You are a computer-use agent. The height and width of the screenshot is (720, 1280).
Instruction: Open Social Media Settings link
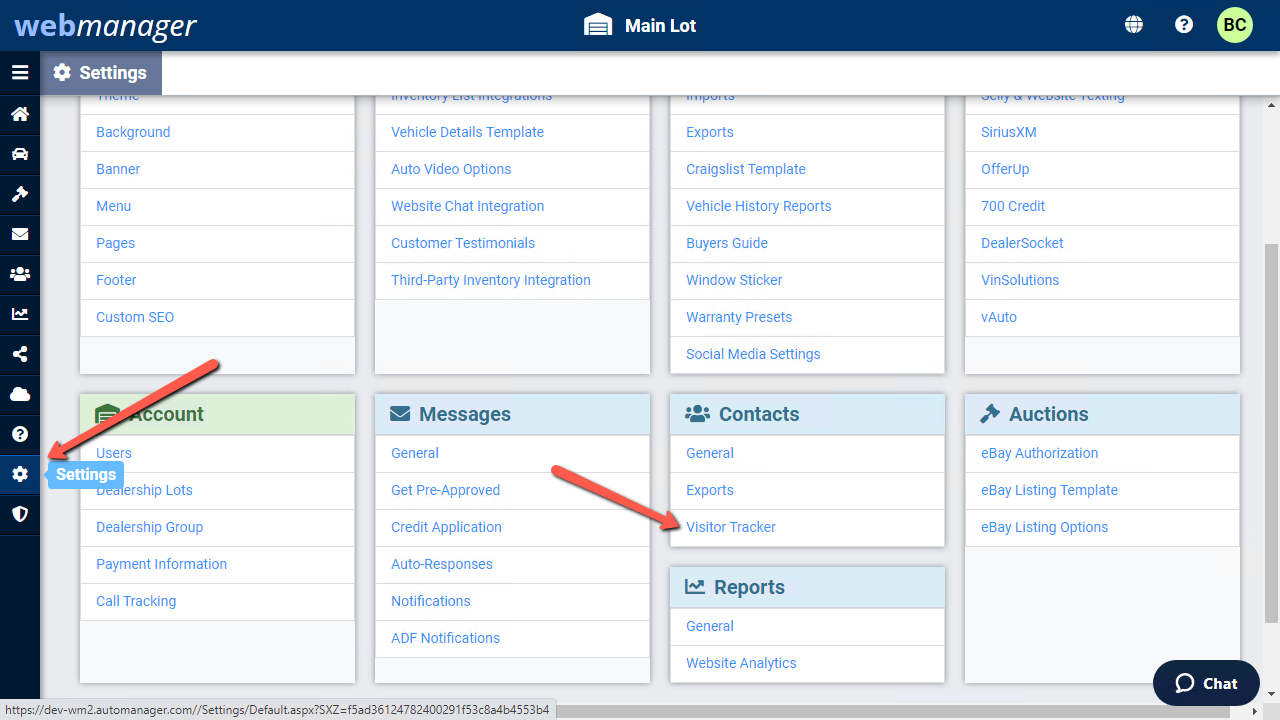753,354
